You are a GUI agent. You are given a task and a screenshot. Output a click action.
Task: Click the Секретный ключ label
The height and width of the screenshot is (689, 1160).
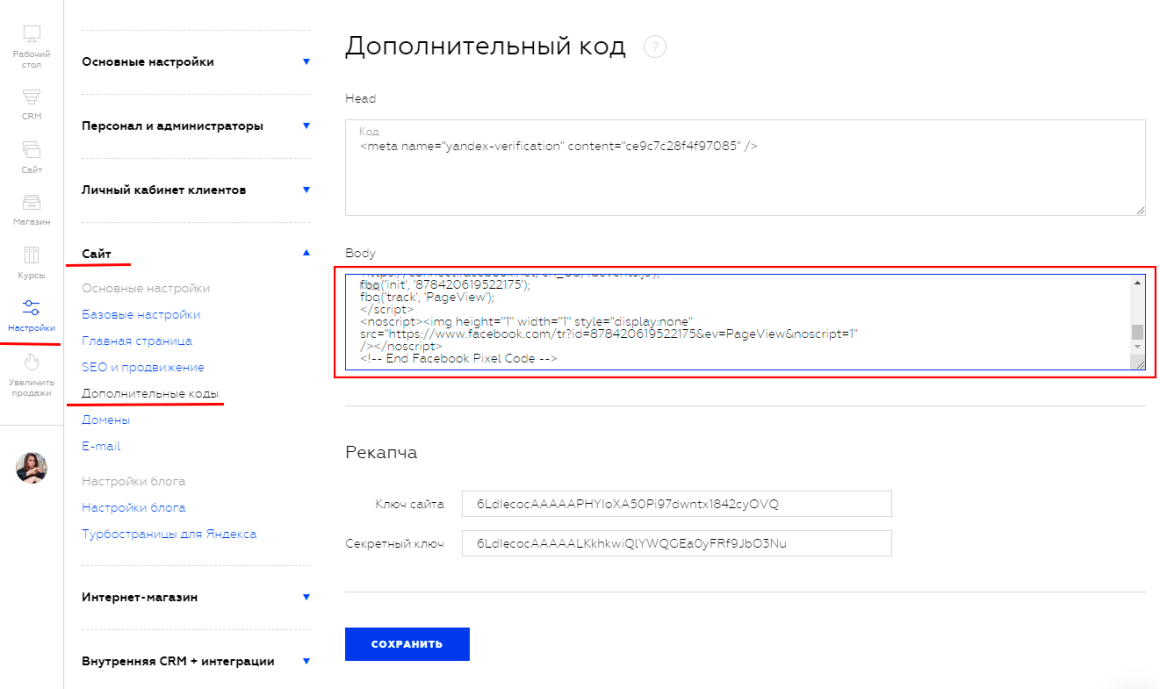click(x=395, y=544)
